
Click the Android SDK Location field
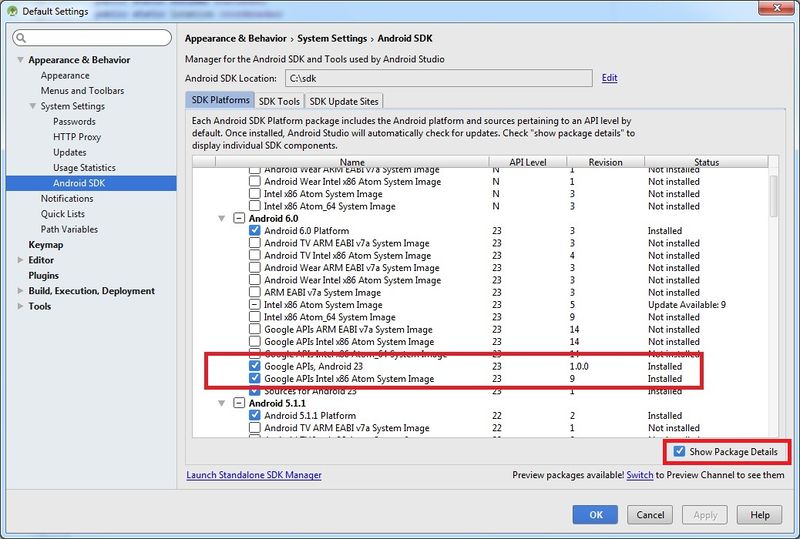[438, 78]
